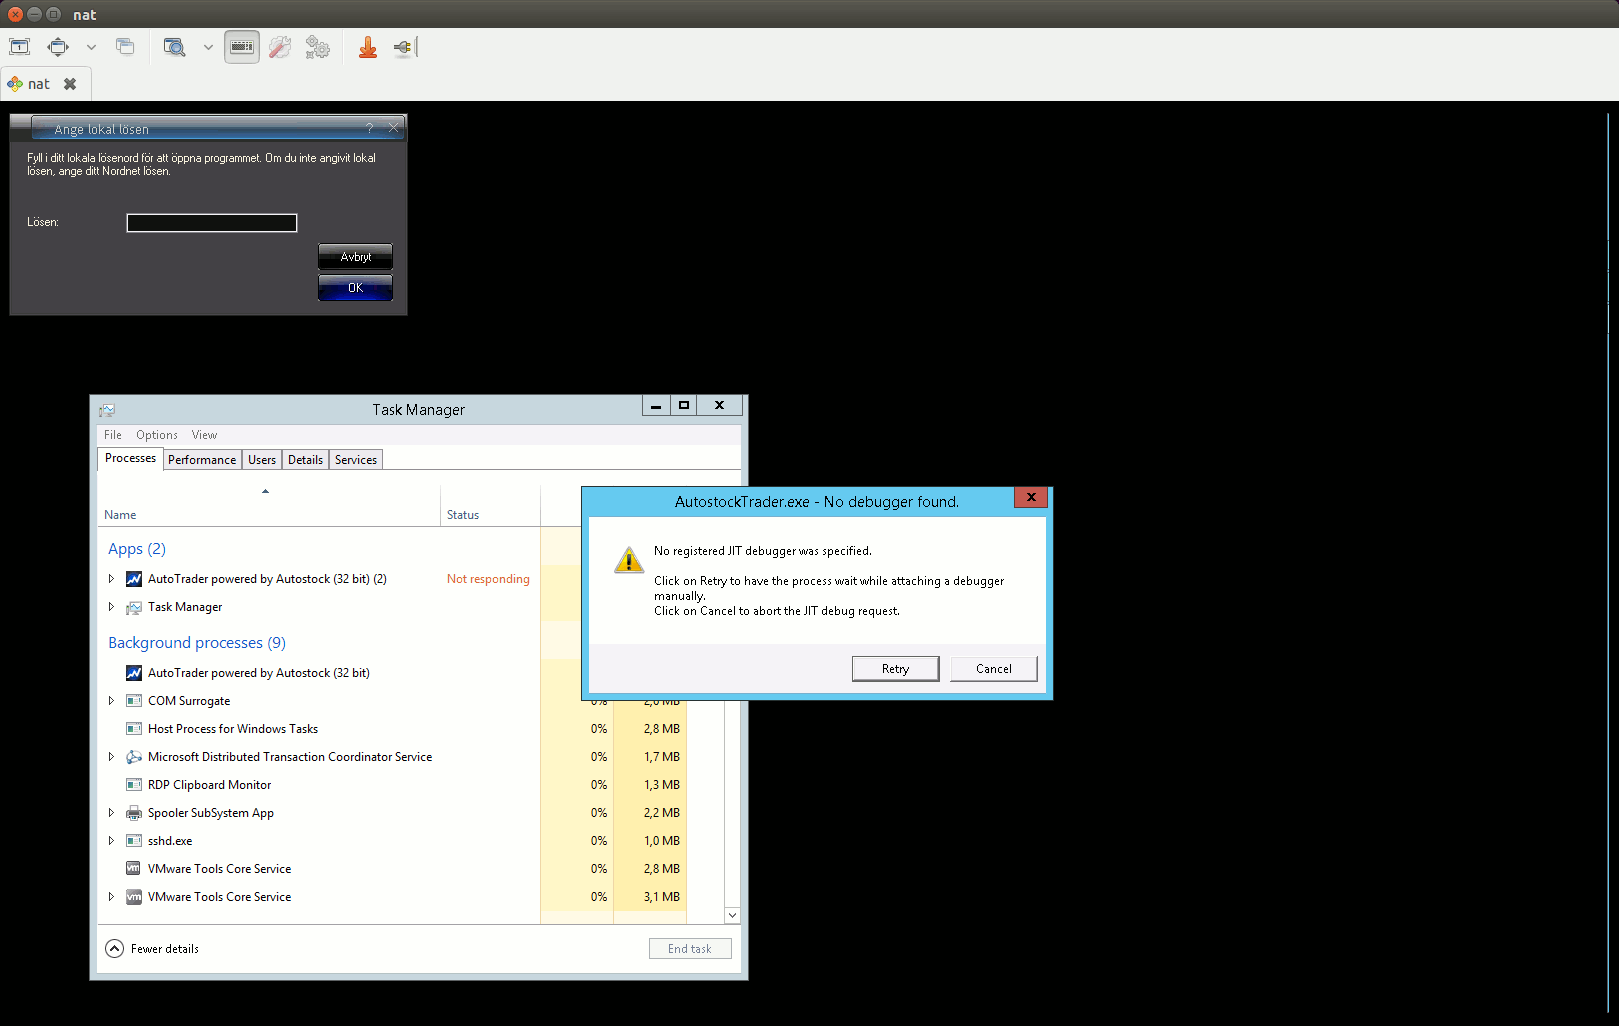
Task: Close the nat connection tab
Action: tap(70, 84)
